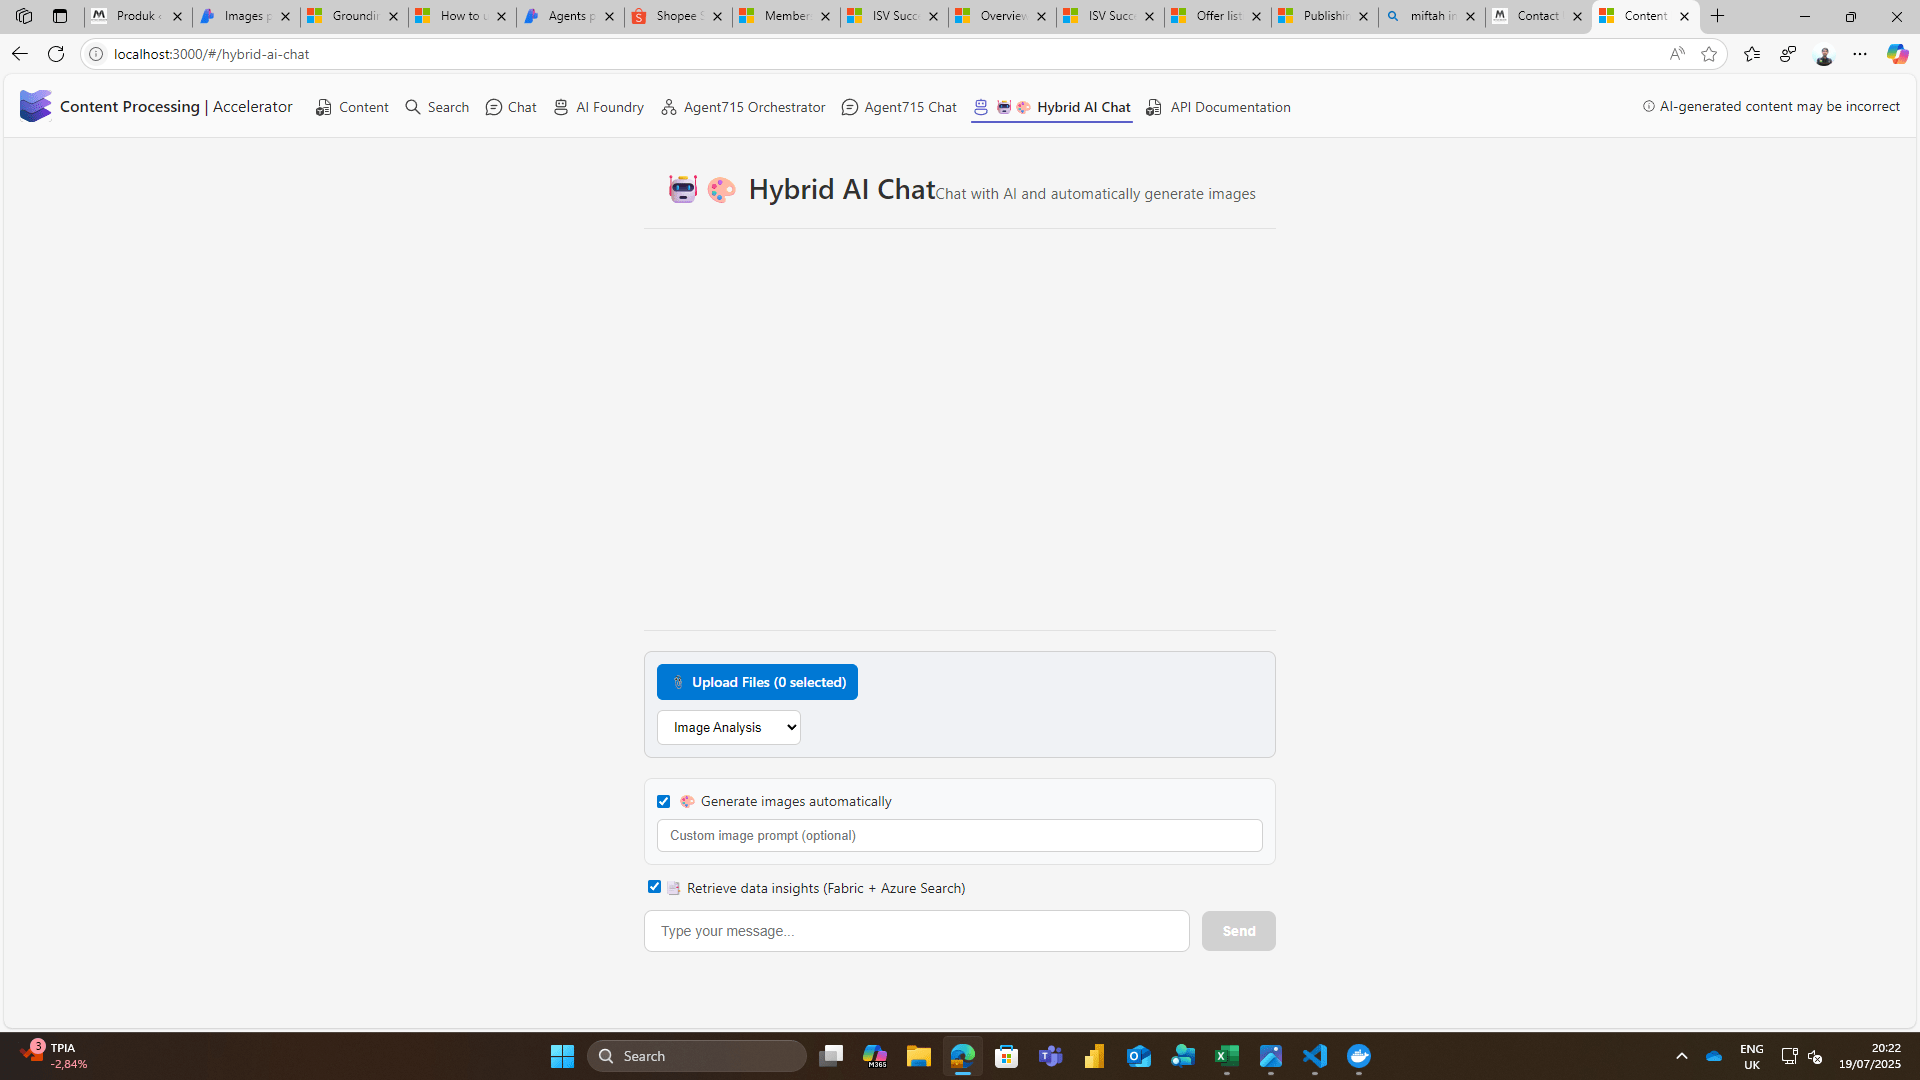Click the Upload Files button
Screen dimensions: 1920x1080
(x=757, y=681)
